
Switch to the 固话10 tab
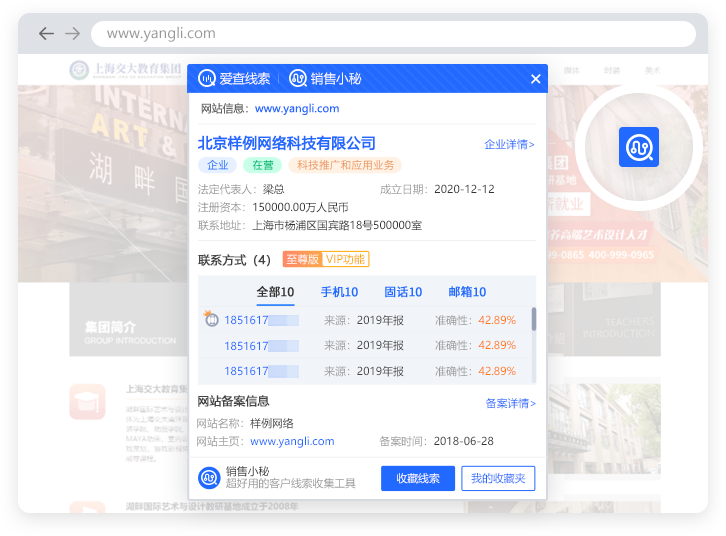coord(403,292)
